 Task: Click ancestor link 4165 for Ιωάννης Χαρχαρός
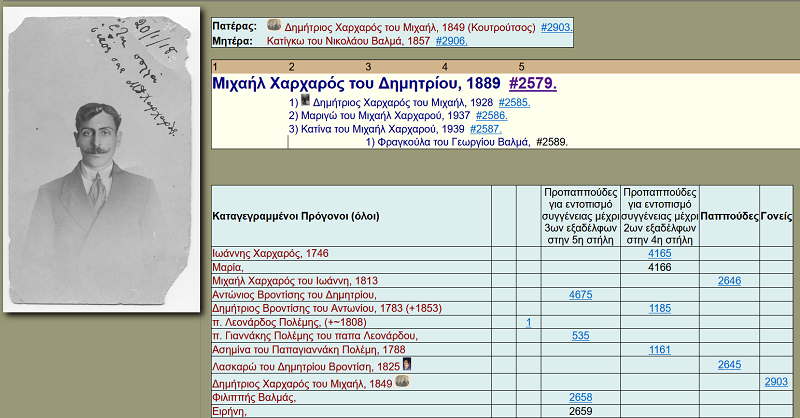tap(659, 254)
